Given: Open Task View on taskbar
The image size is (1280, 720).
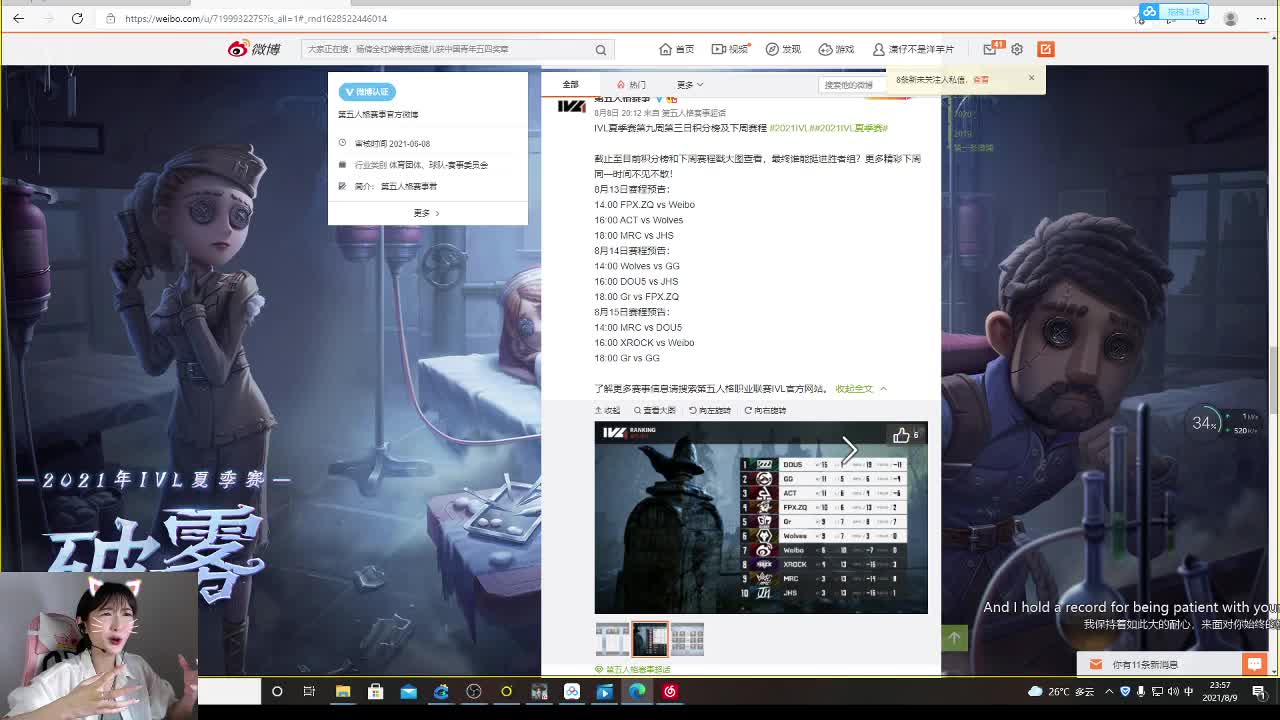Looking at the screenshot, I should tap(309, 691).
